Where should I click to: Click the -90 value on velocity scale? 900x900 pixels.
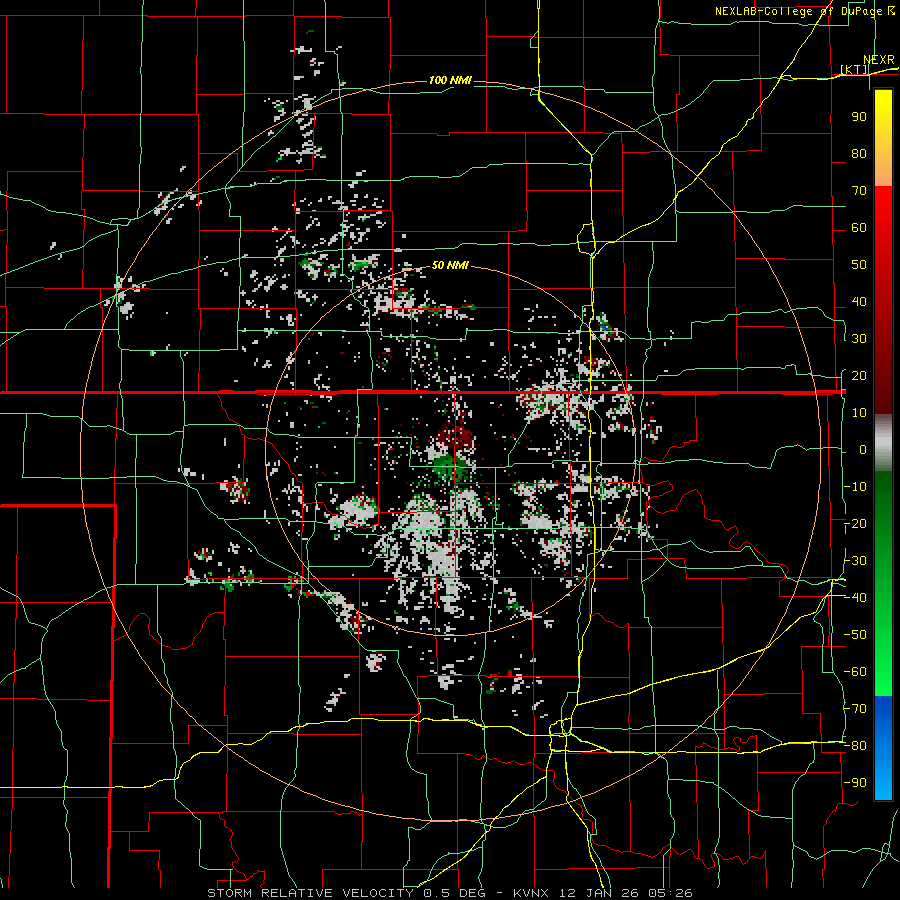coord(855,783)
